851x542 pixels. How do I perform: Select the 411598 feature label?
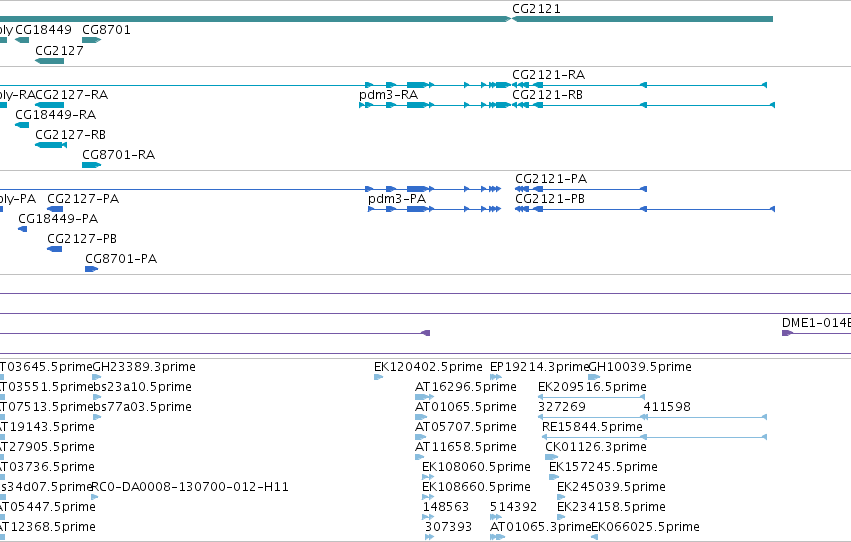click(667, 407)
